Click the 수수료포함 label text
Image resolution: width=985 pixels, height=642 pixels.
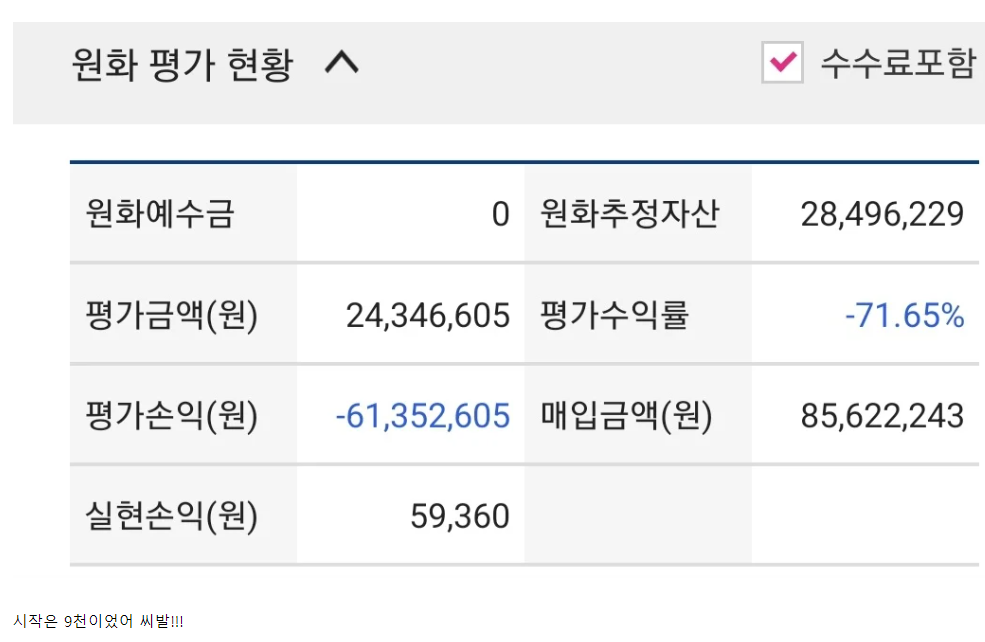[x=897, y=64]
